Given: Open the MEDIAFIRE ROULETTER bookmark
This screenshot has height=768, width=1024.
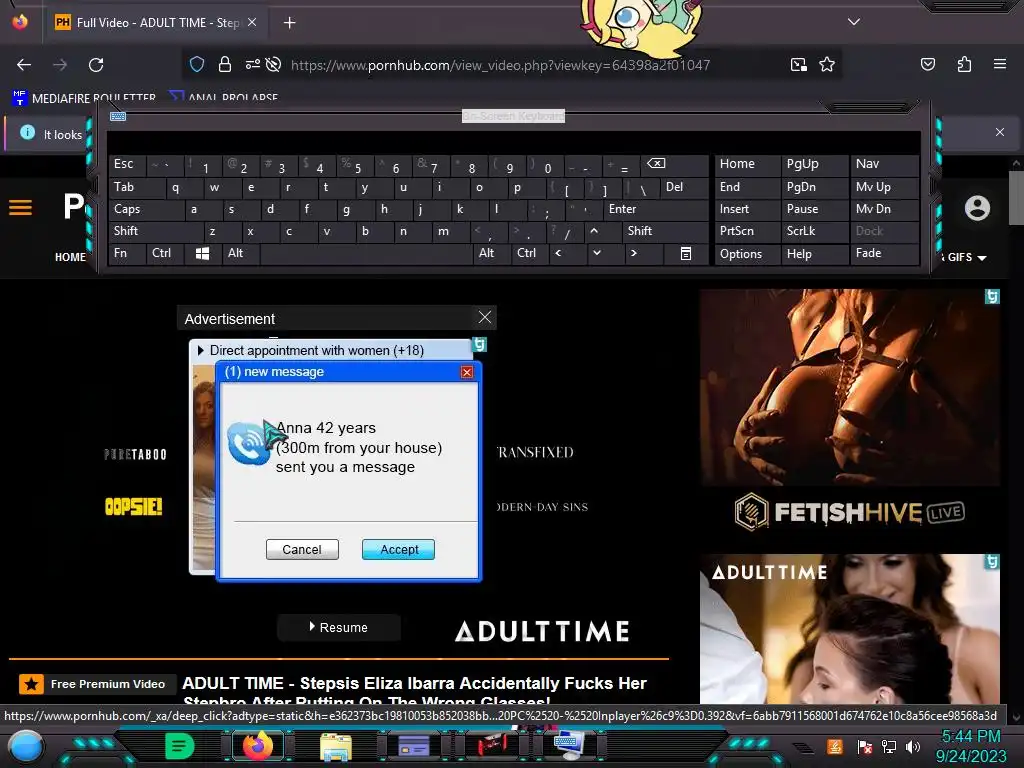Looking at the screenshot, I should coord(85,99).
